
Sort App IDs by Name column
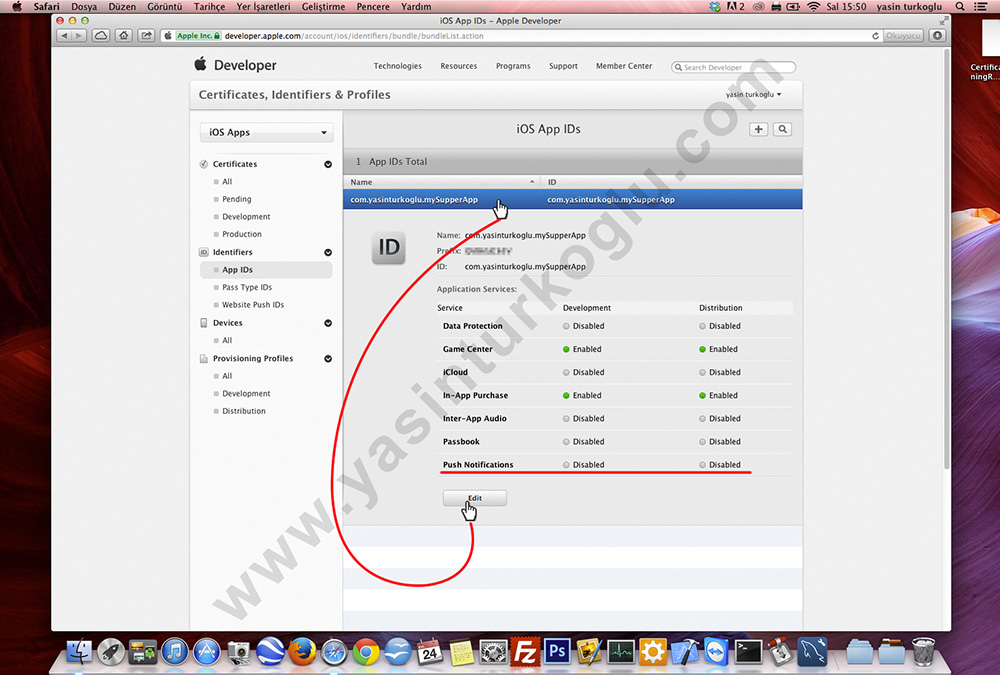pyautogui.click(x=441, y=182)
